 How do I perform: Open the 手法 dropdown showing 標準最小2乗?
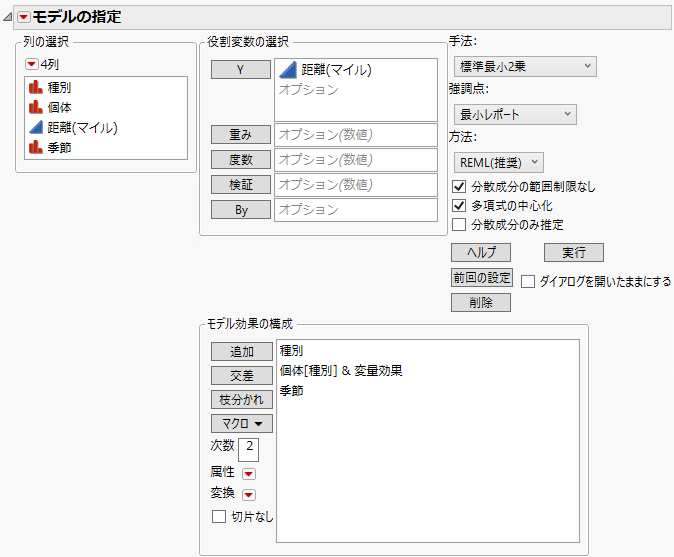point(524,67)
